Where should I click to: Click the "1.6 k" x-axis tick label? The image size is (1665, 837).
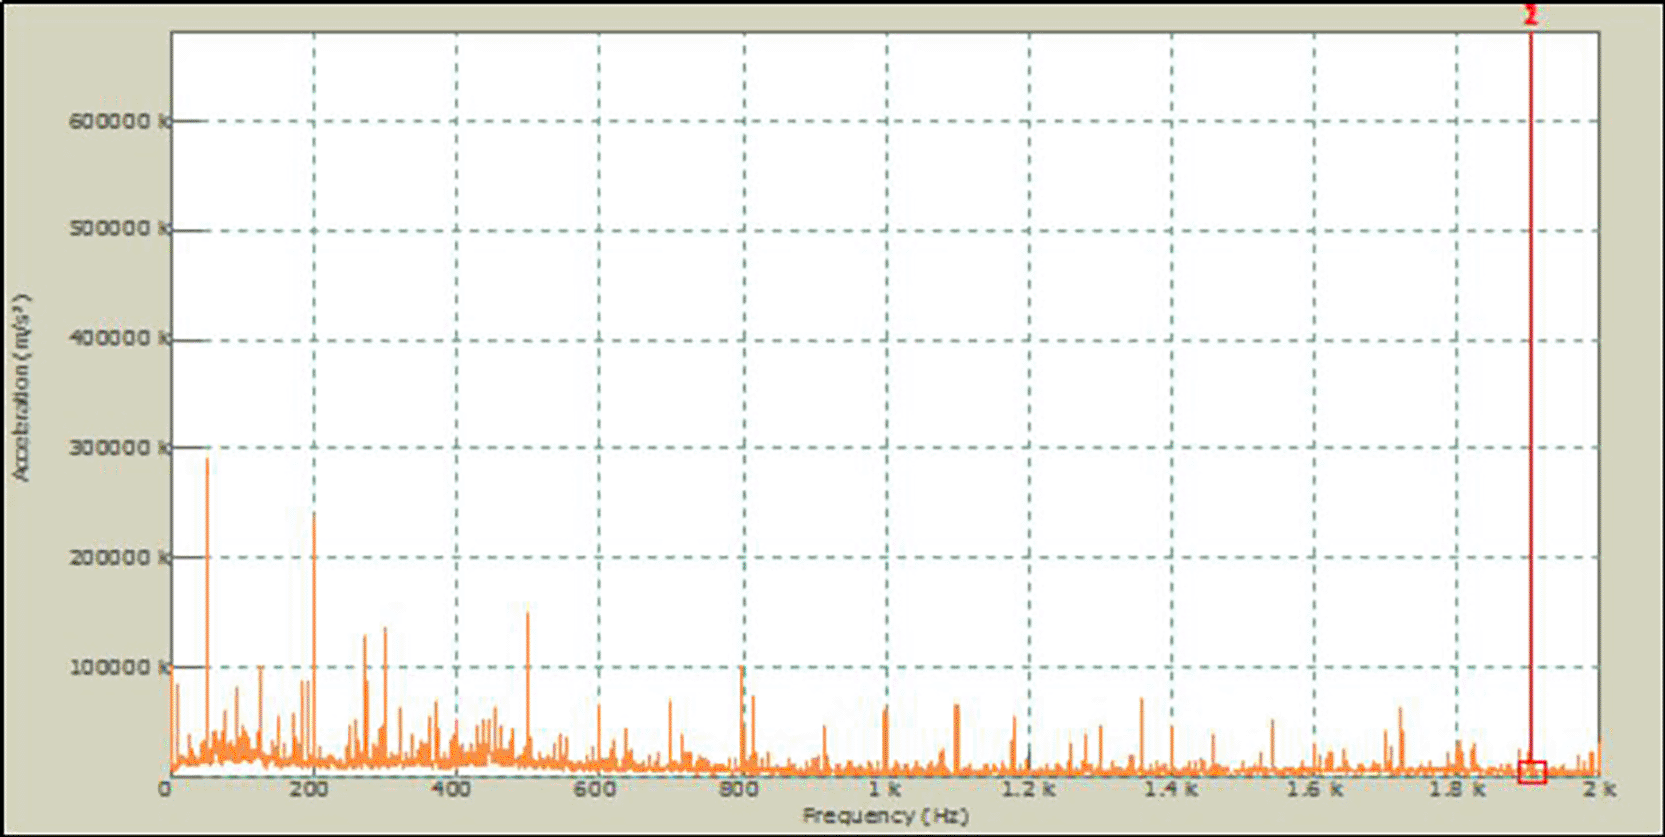pos(1314,790)
